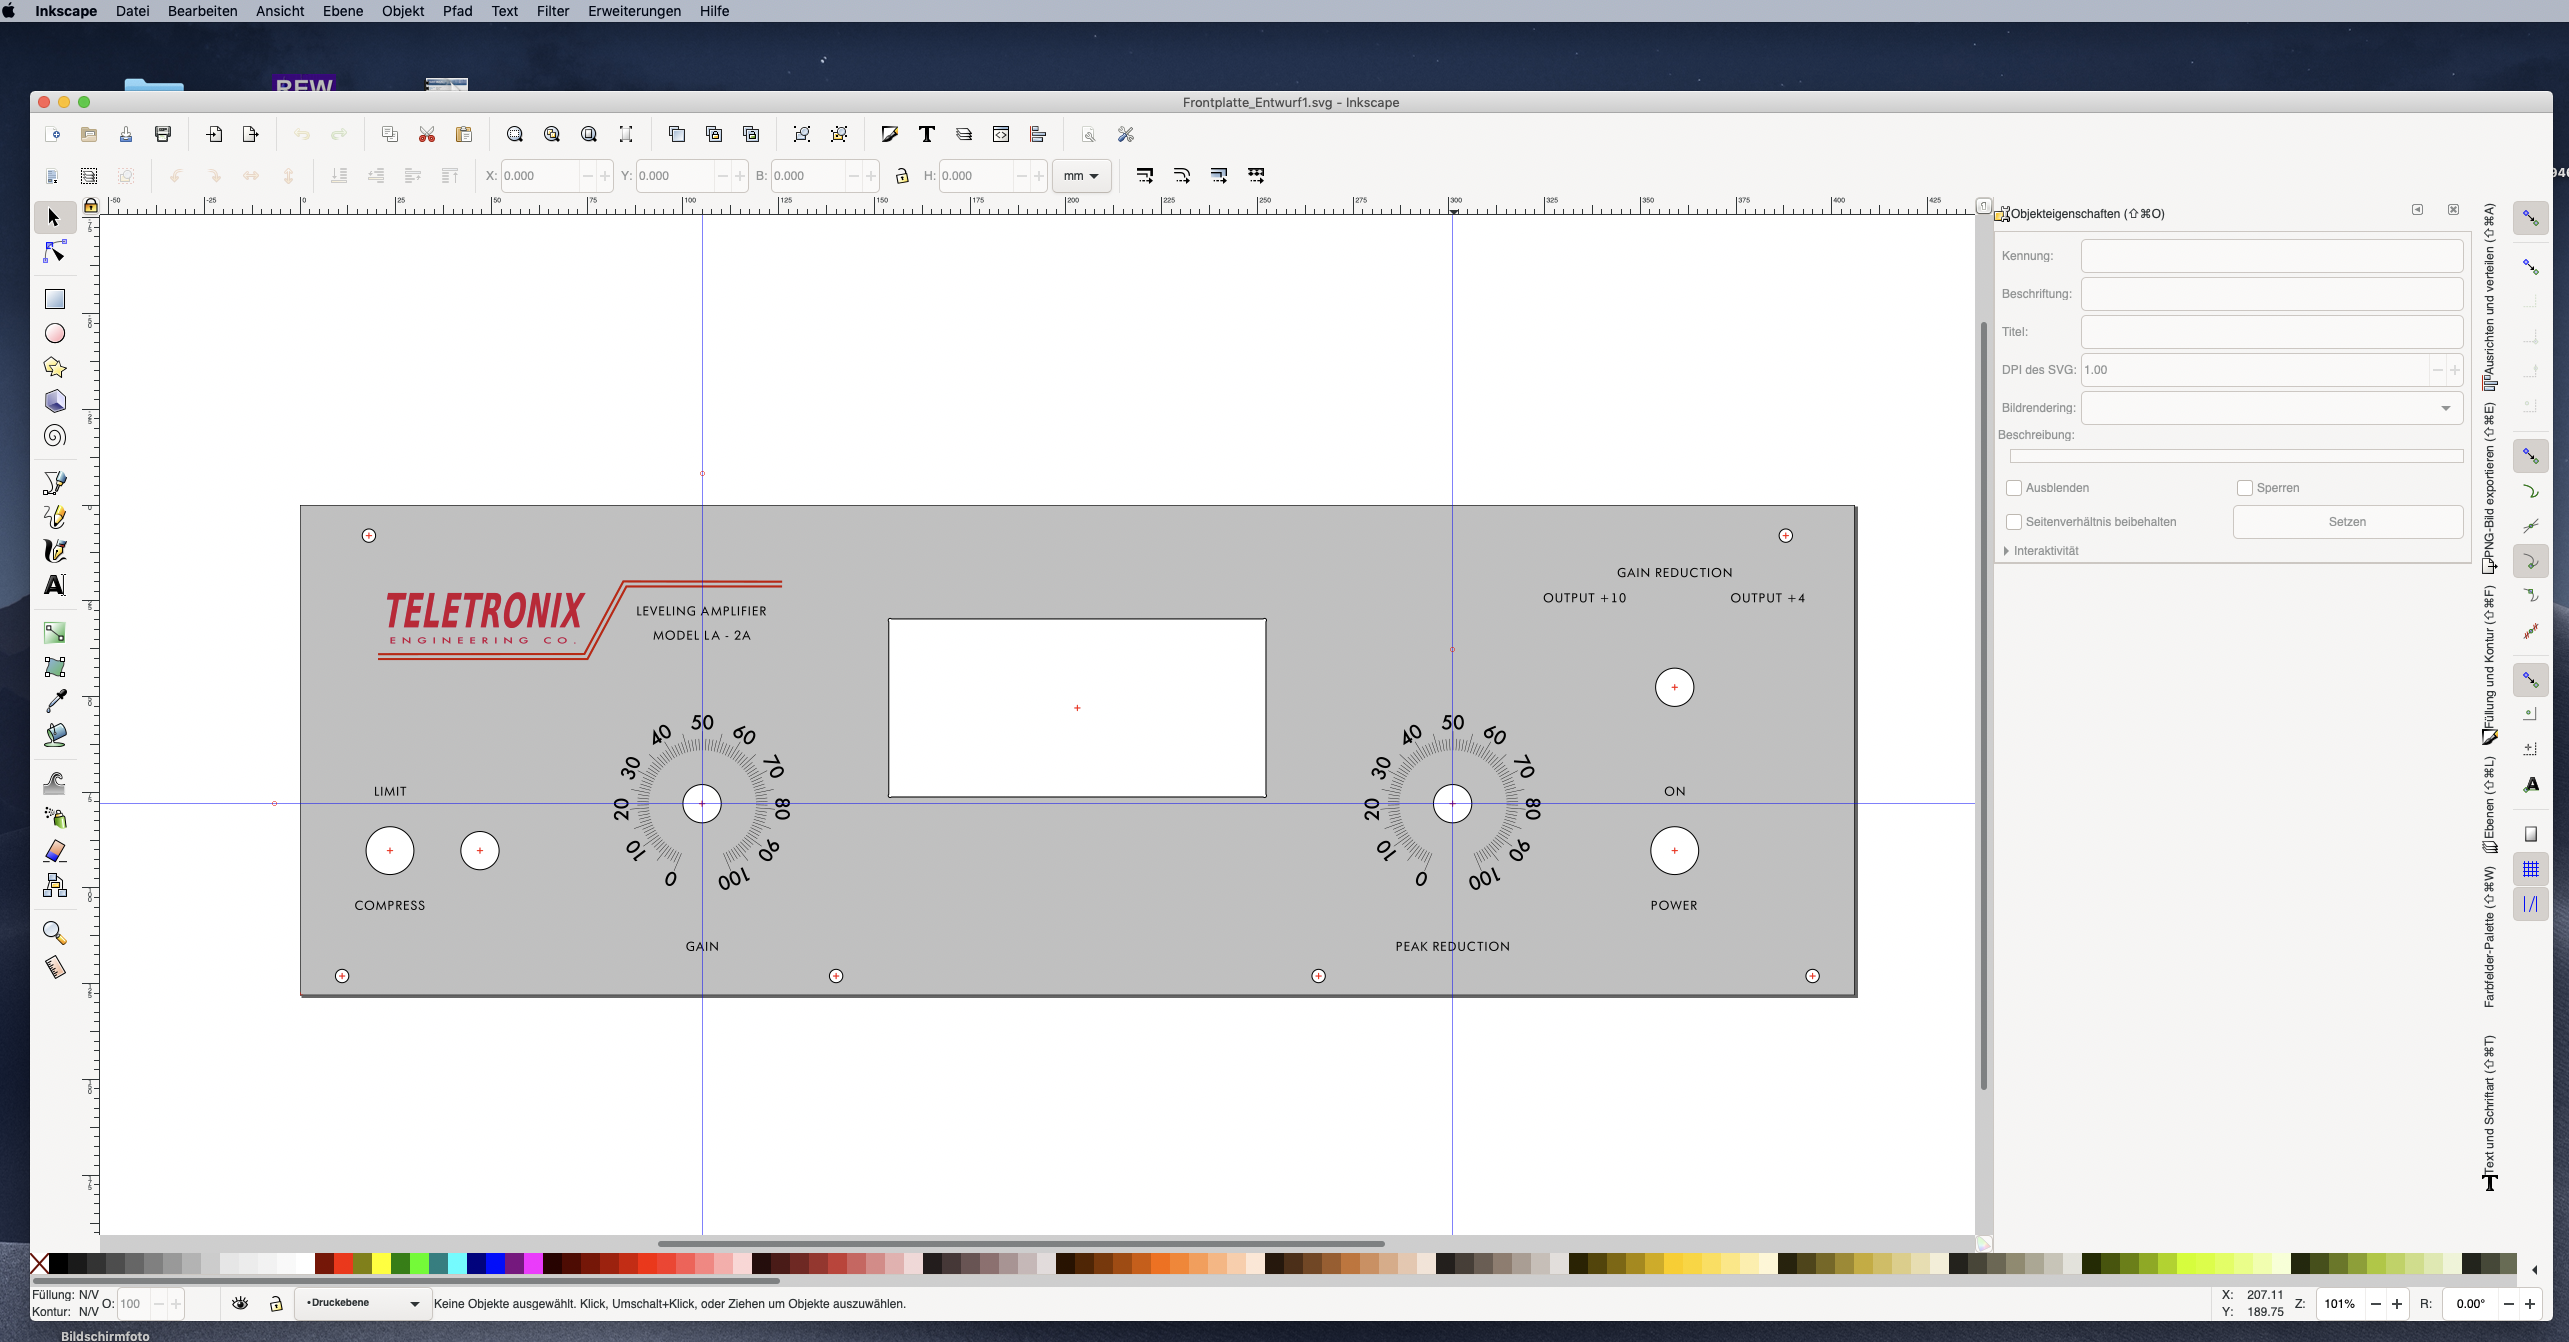Activate the Zoom magnifier tool
Screen dimensions: 2569x1342
[x=55, y=933]
